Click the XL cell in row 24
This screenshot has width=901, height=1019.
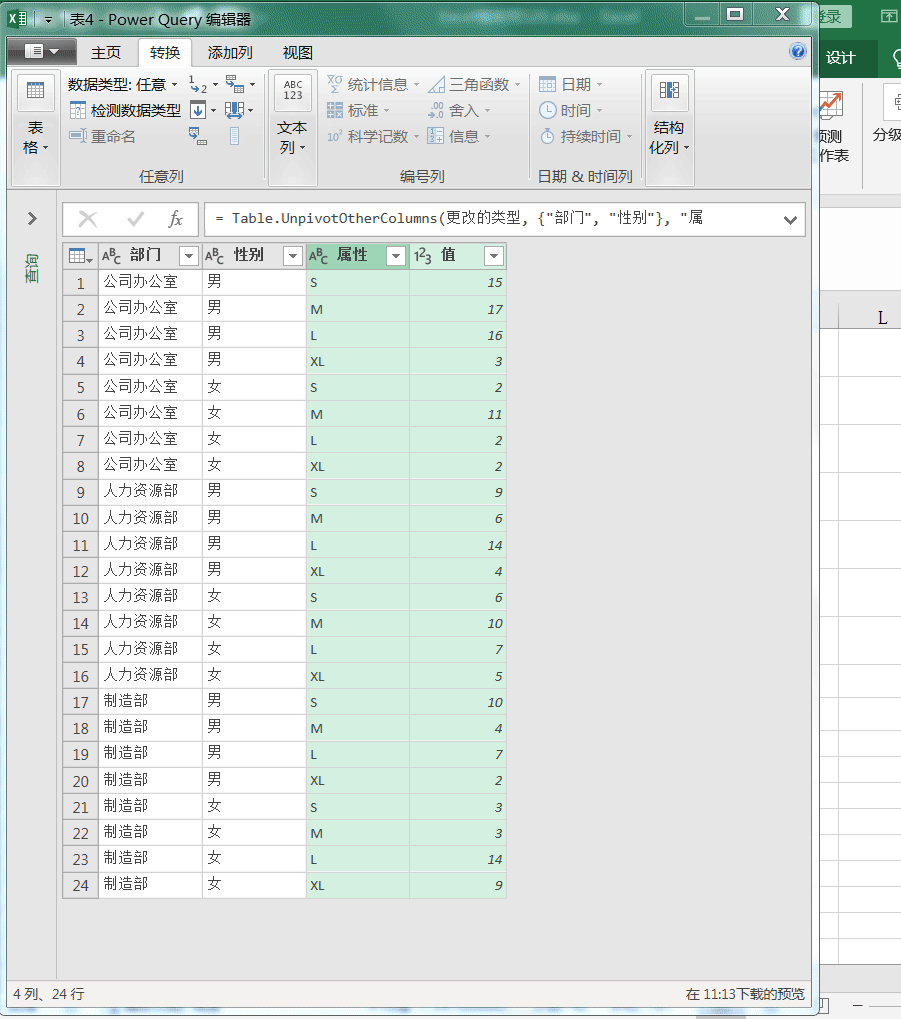tap(358, 885)
